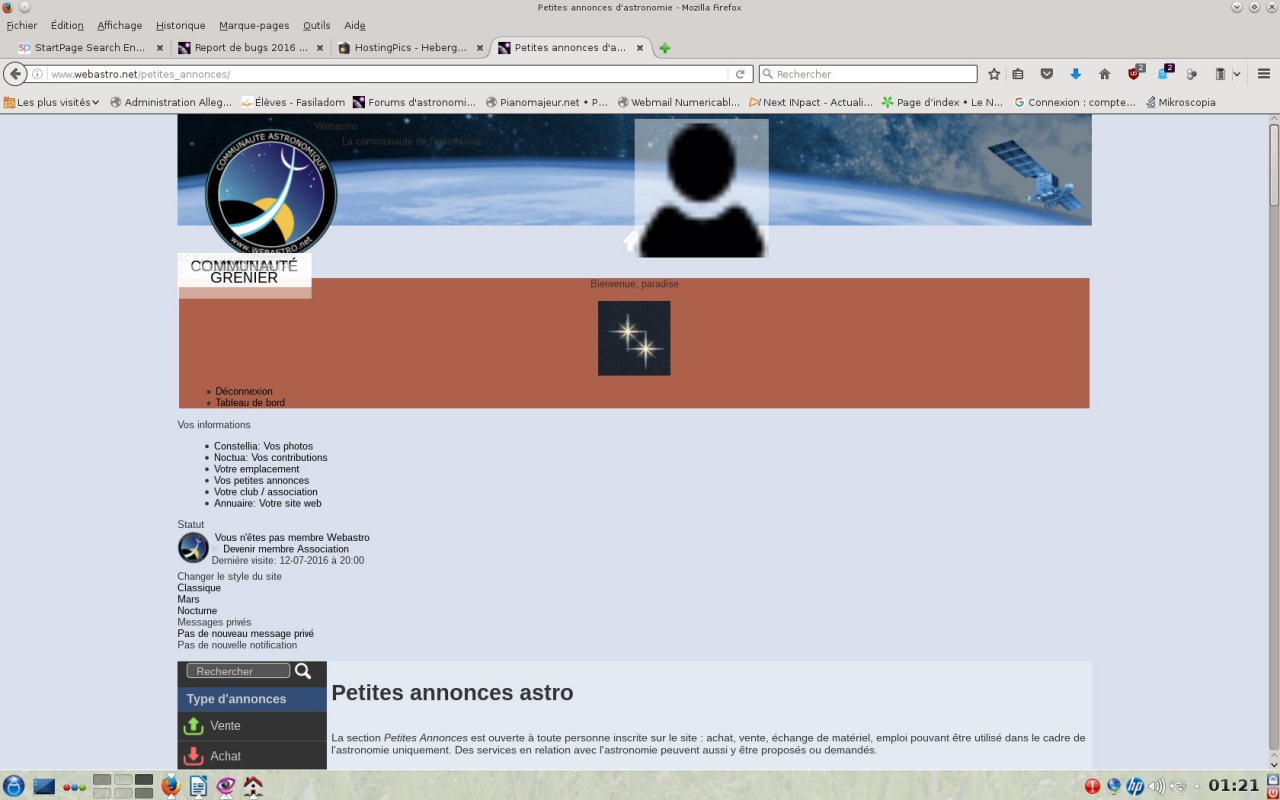Viewport: 1280px width, 800px height.
Task: Click the red alert tray icon
Action: 1092,786
